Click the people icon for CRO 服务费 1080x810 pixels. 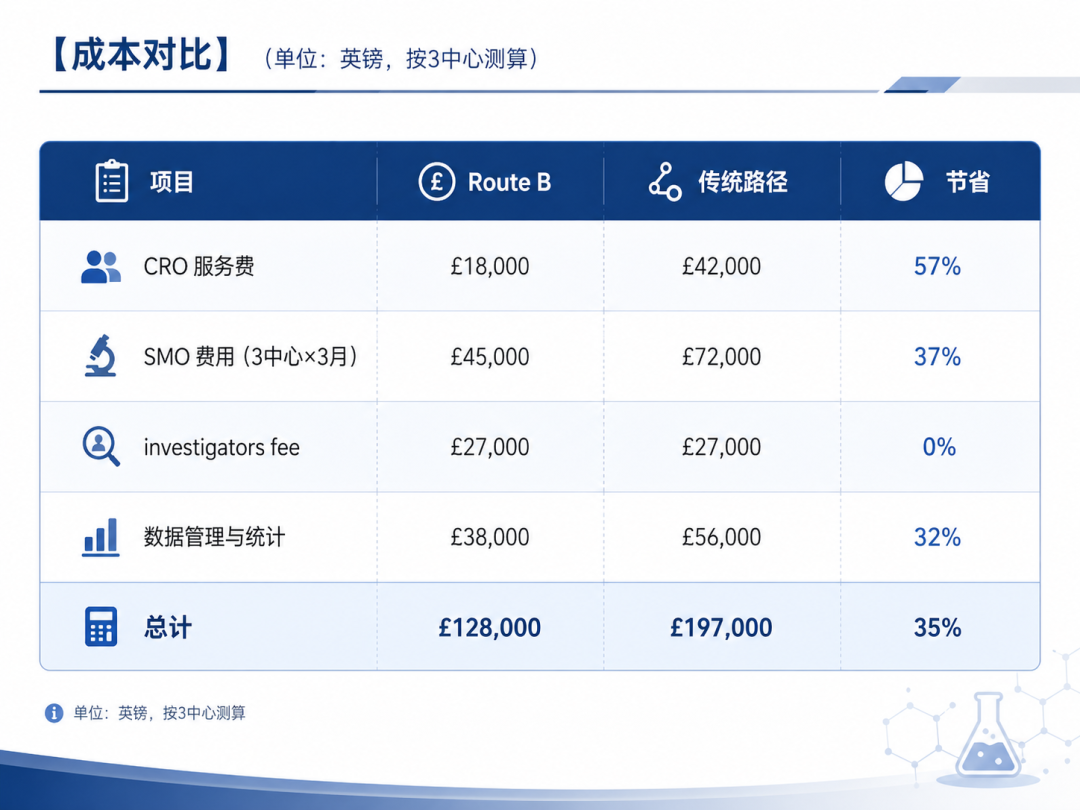101,267
